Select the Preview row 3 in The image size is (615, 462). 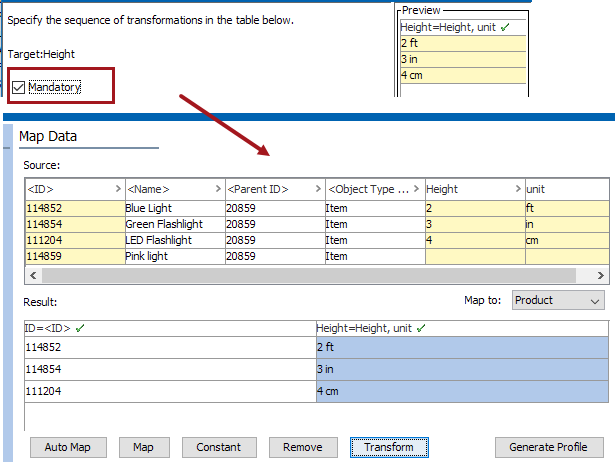coord(463,59)
